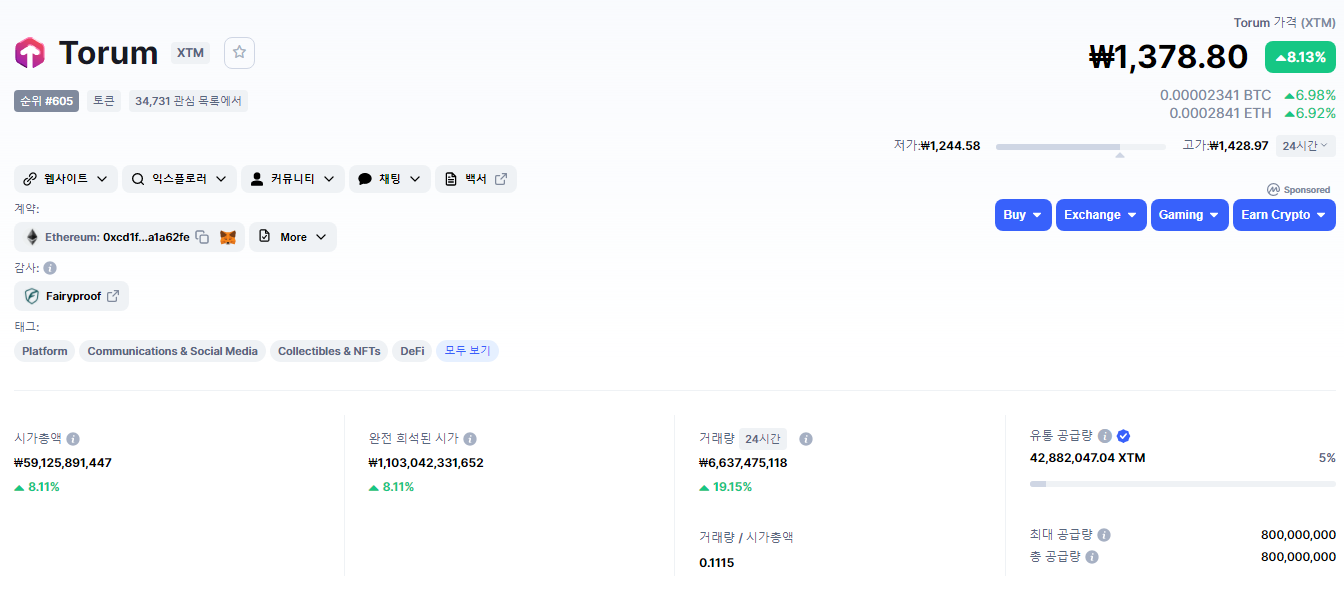Open the Gaming dropdown button

point(1190,215)
